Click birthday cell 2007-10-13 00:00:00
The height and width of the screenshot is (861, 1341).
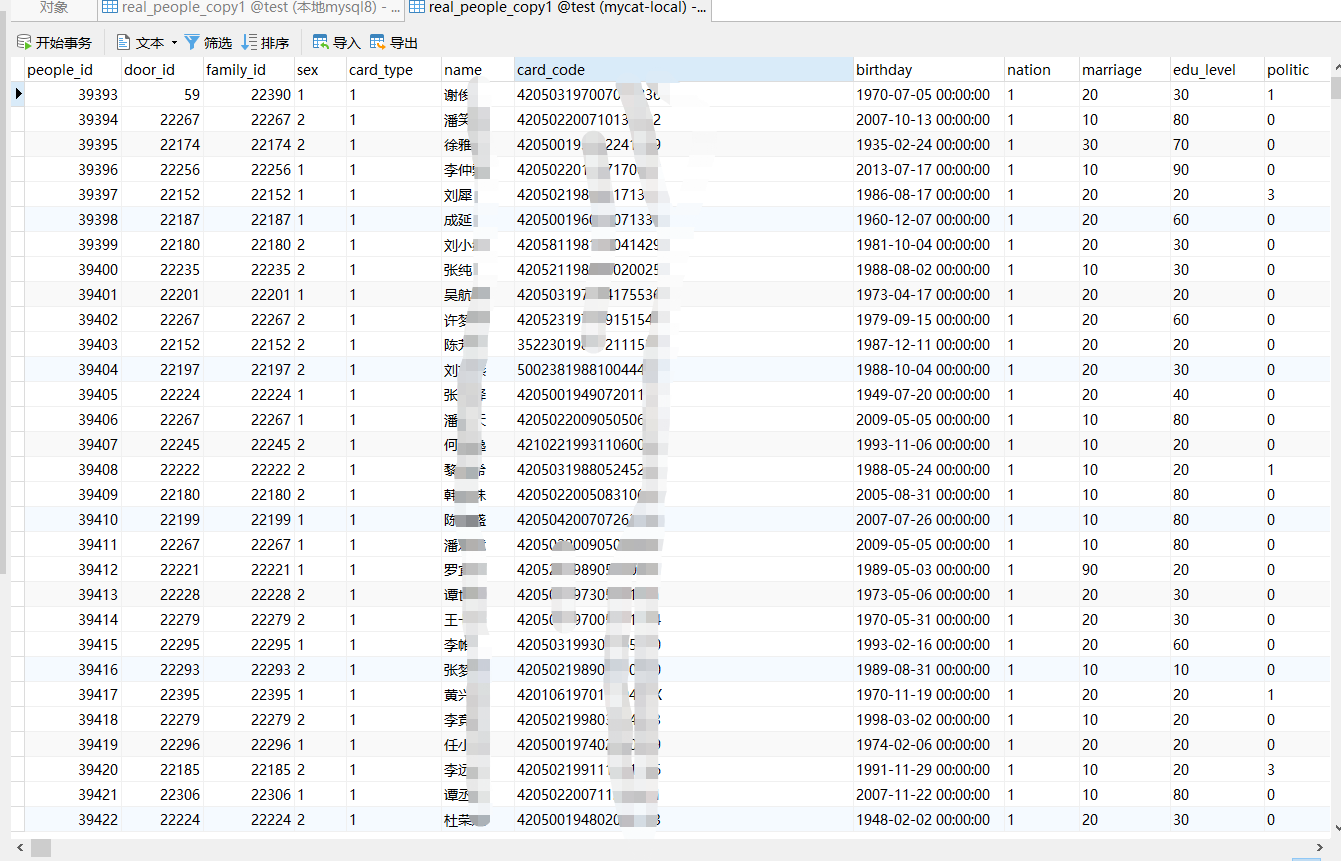[x=929, y=120]
